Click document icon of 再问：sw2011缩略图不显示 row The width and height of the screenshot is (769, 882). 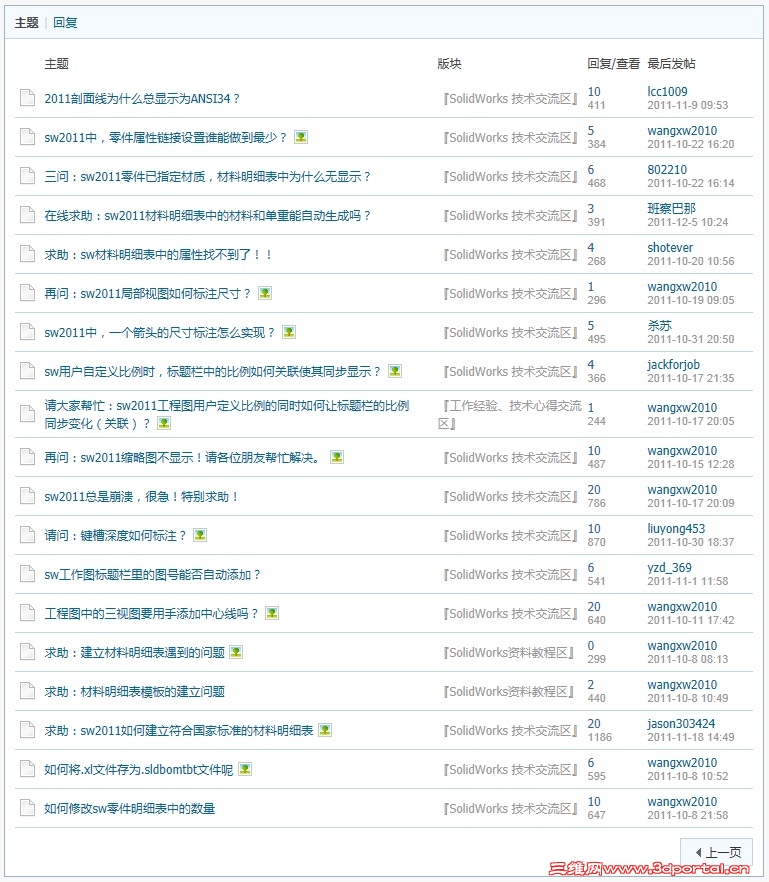27,457
